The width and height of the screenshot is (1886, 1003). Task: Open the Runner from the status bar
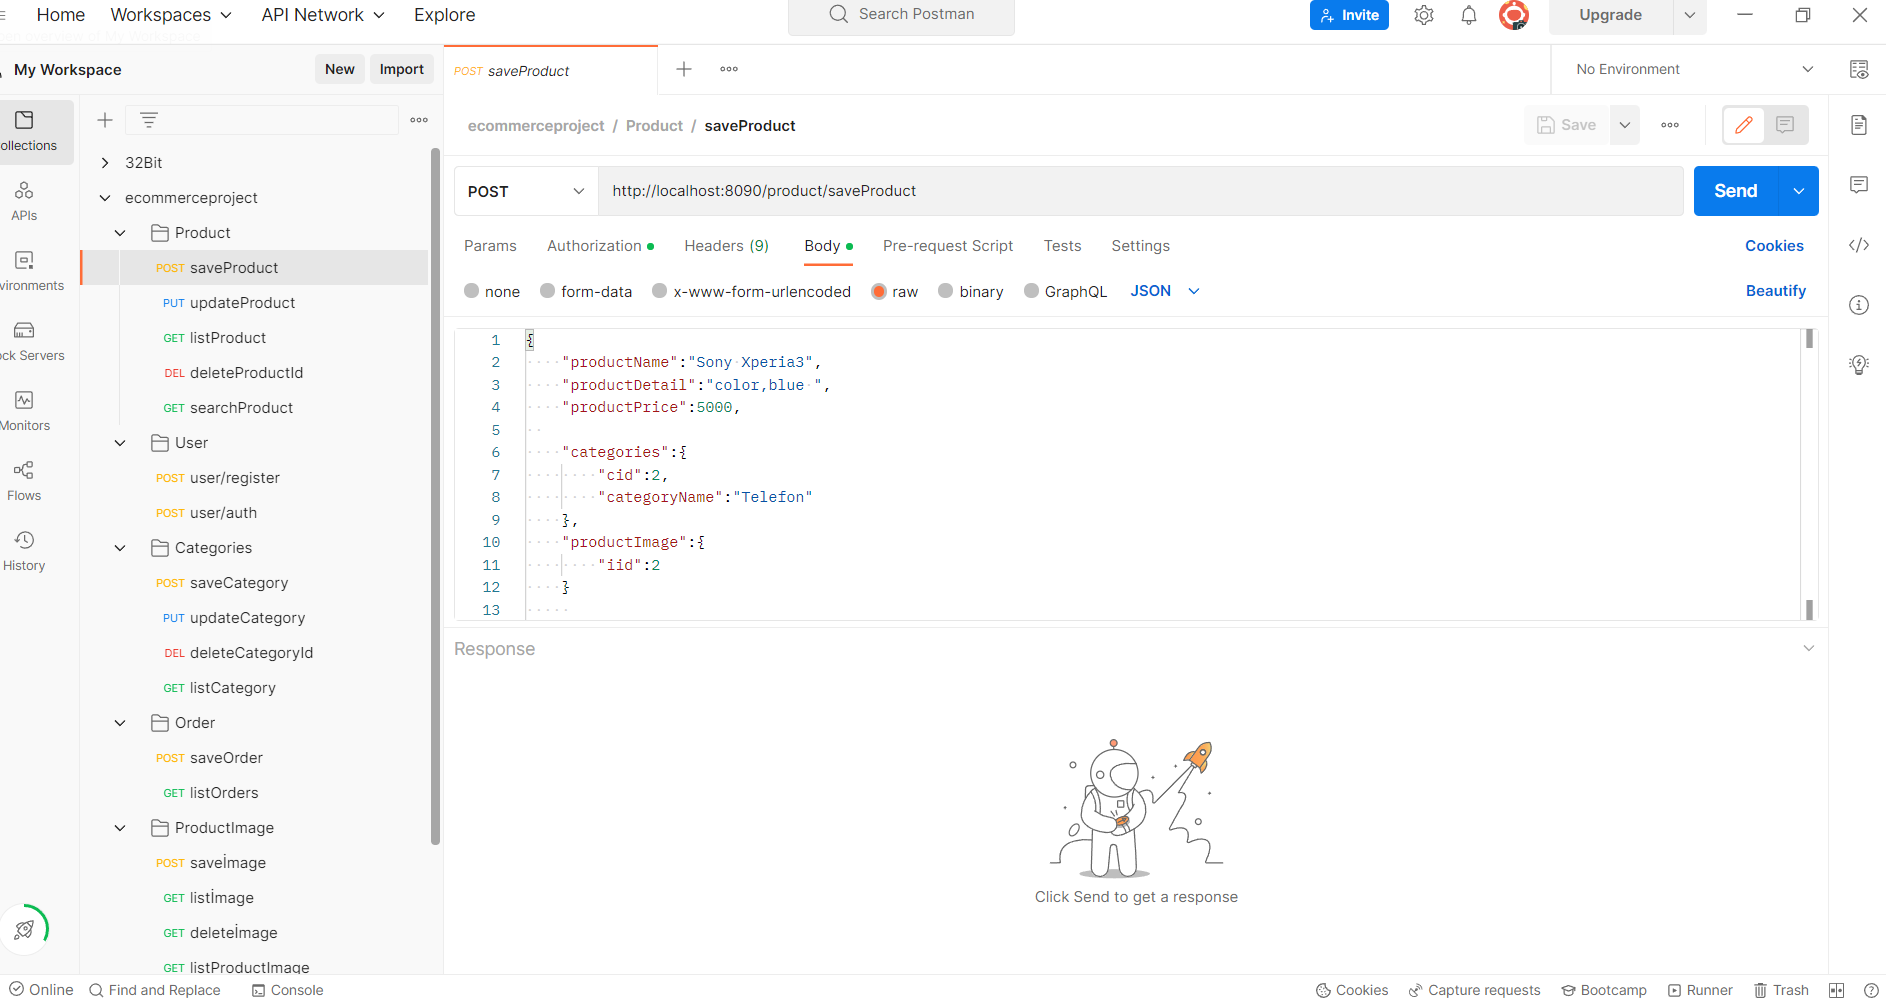pyautogui.click(x=1701, y=990)
